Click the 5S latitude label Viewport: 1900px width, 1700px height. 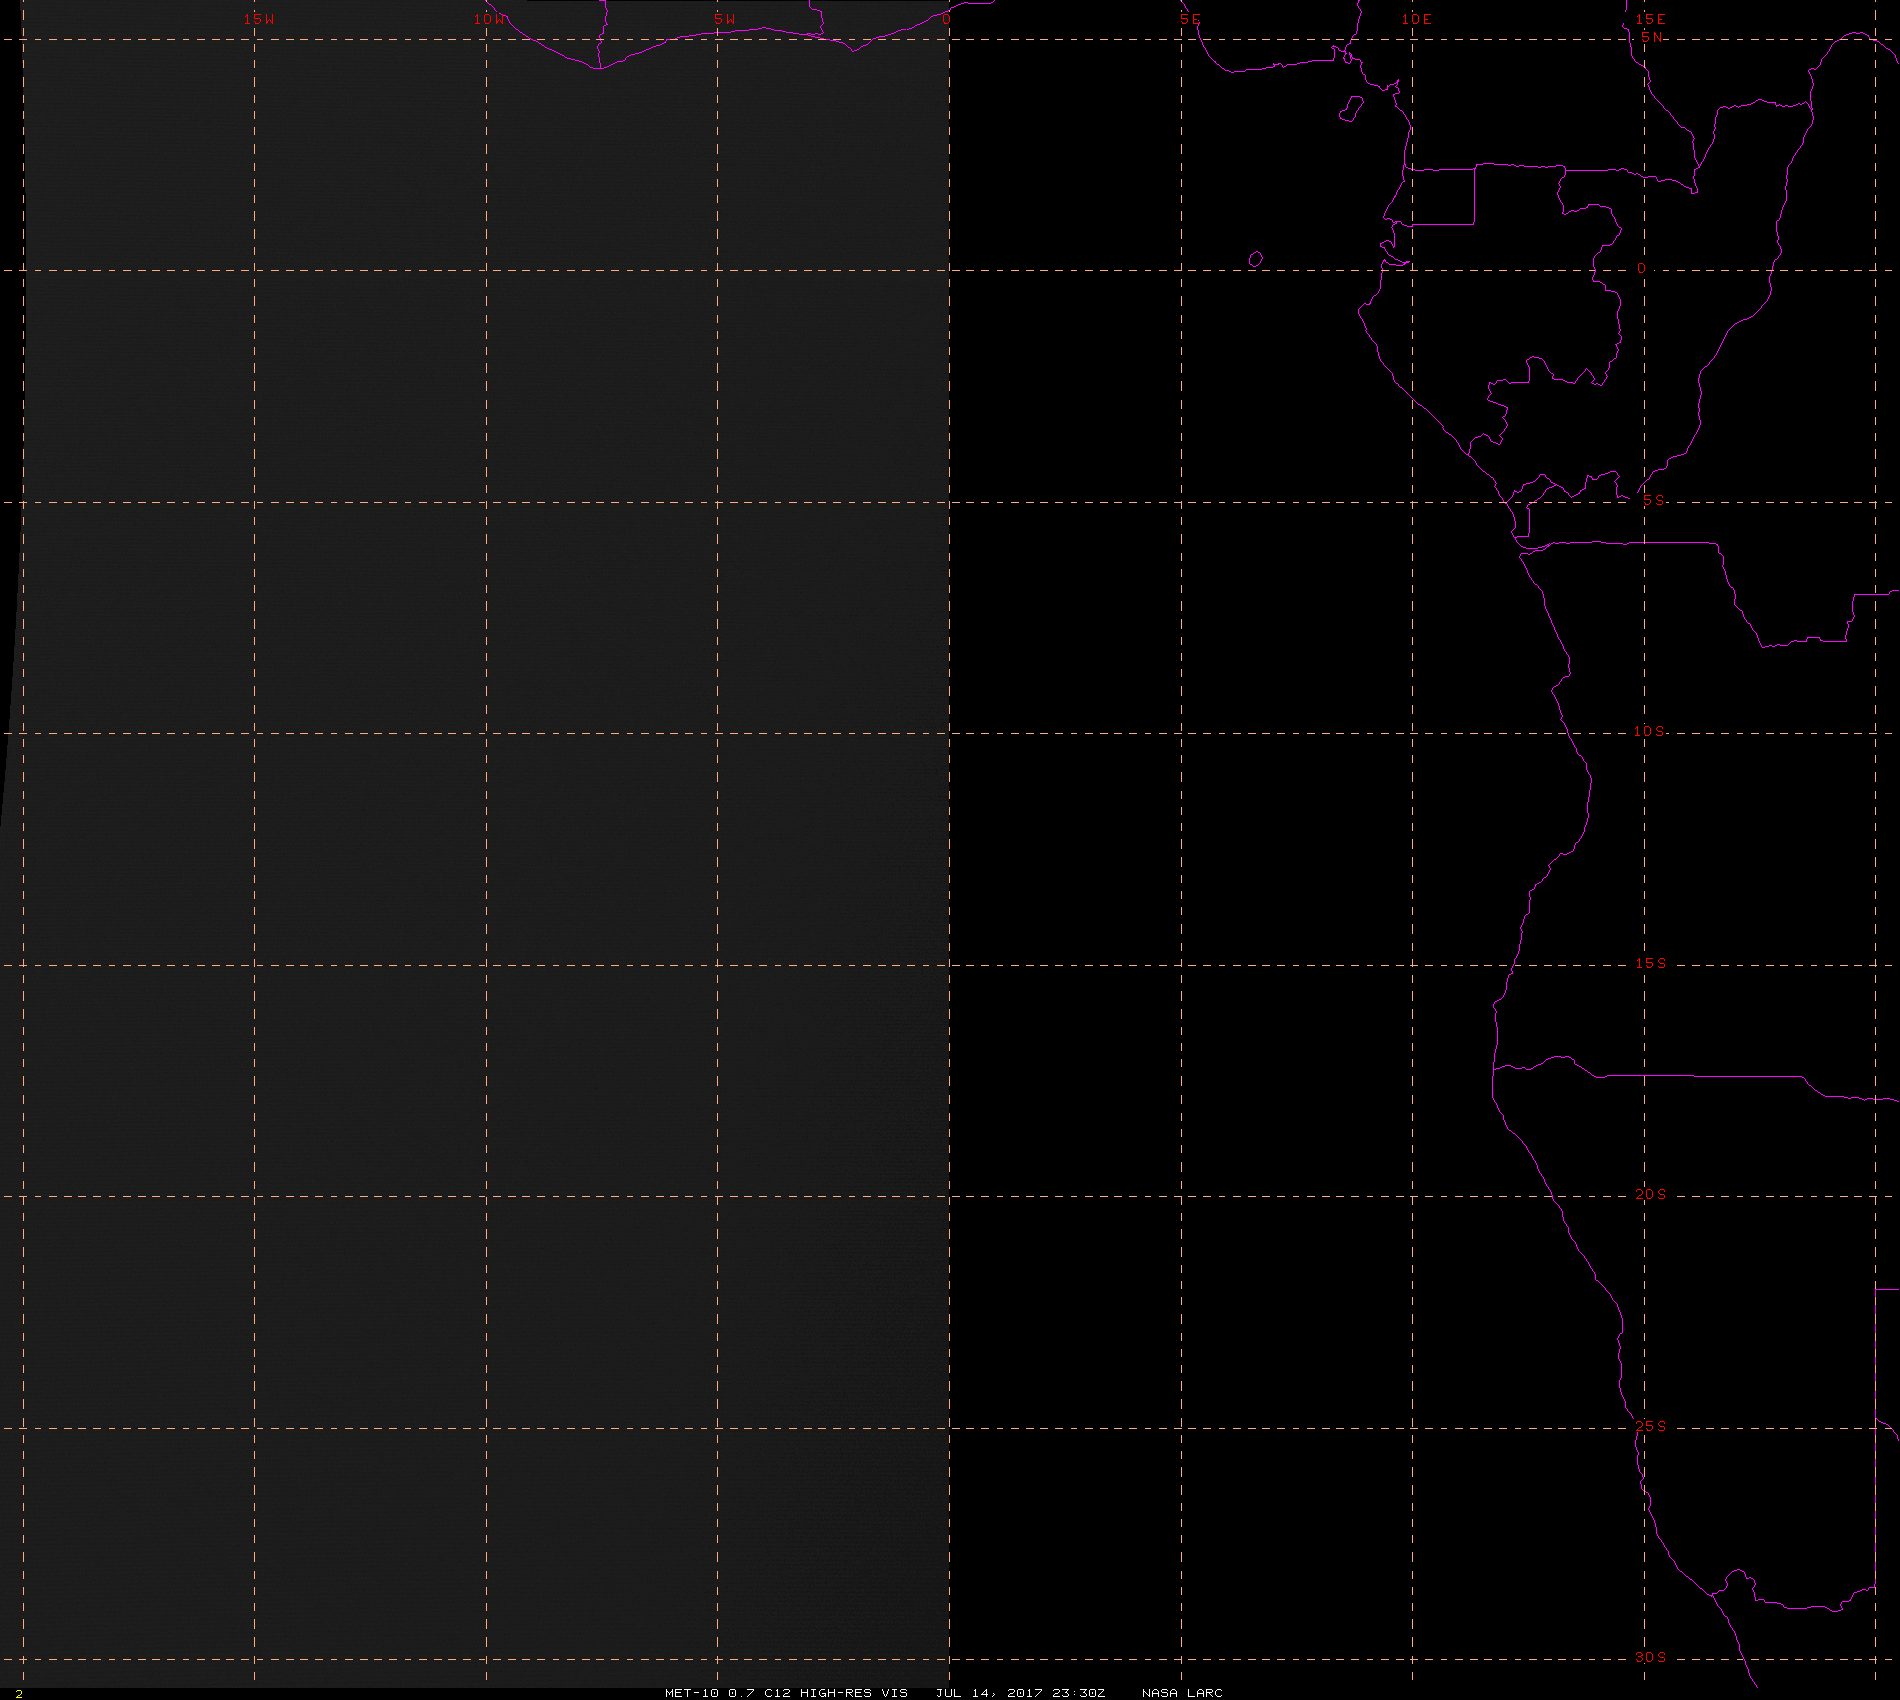[1654, 500]
